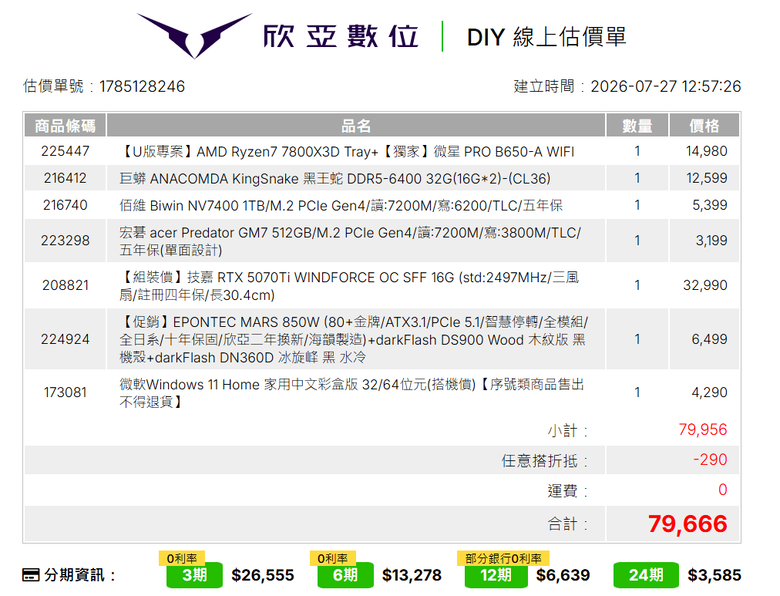Click the price 14,980

tap(706, 151)
